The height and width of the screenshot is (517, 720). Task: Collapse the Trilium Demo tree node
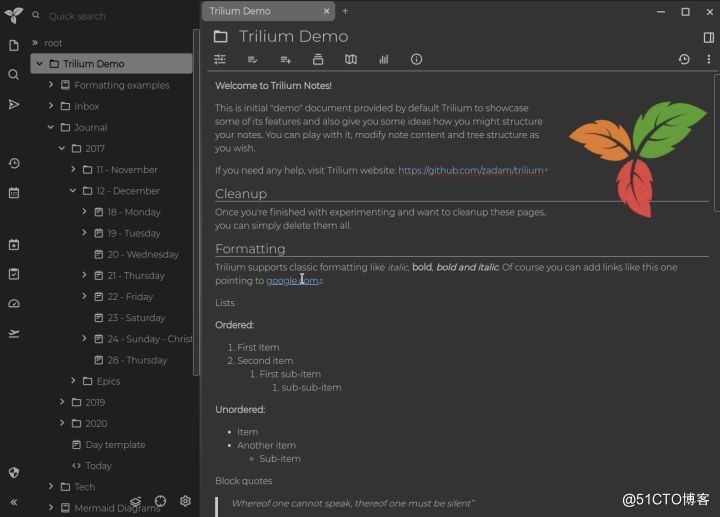pyautogui.click(x=39, y=63)
